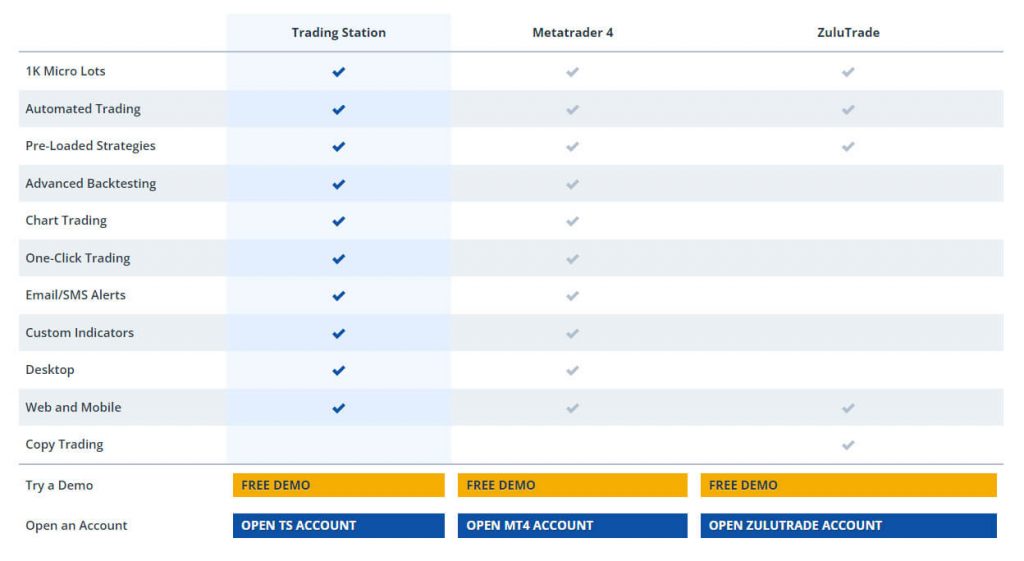The height and width of the screenshot is (561, 1024).
Task: Click the Try a Demo label
Action: click(x=59, y=485)
